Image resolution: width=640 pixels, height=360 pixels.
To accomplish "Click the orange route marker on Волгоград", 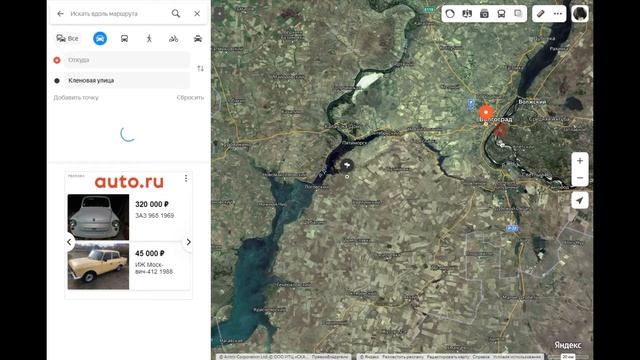I will [486, 112].
